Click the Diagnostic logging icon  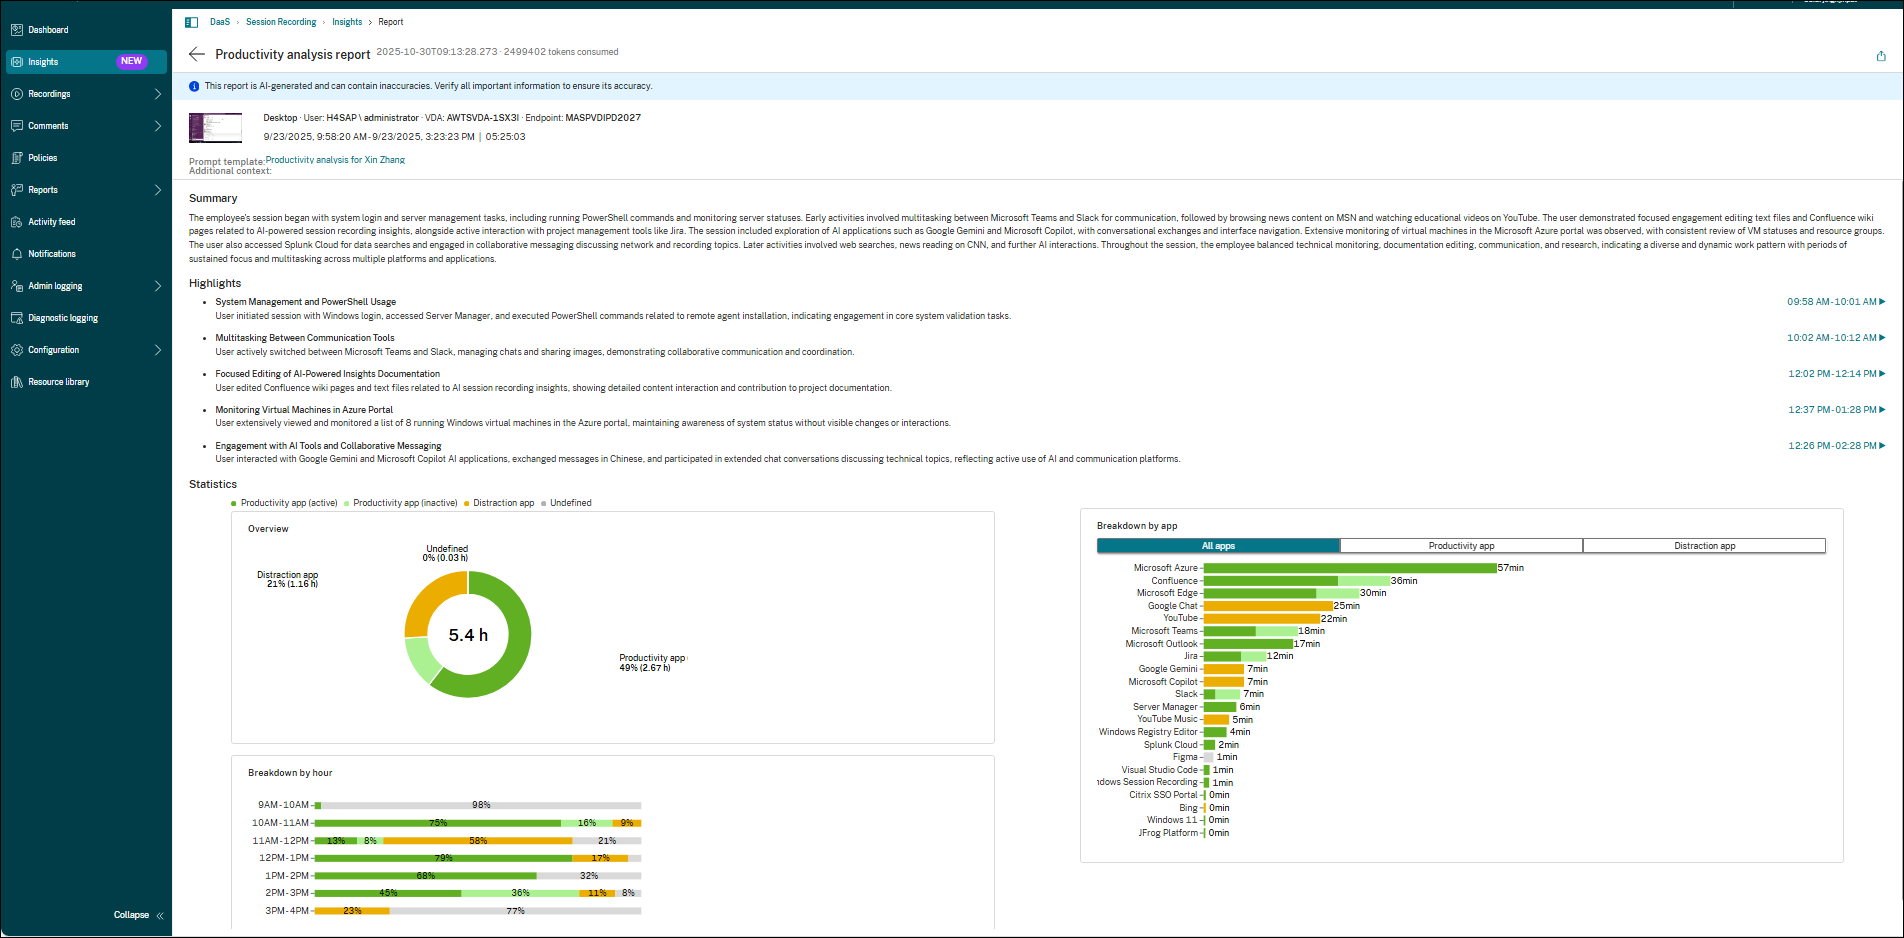point(17,318)
